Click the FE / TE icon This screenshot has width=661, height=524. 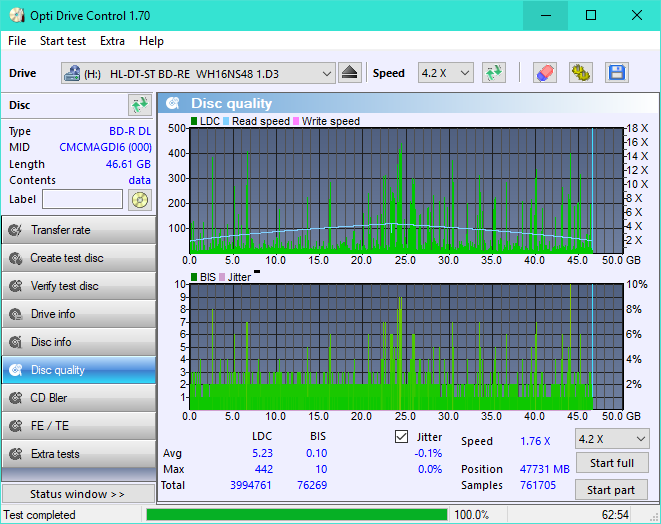pos(16,426)
